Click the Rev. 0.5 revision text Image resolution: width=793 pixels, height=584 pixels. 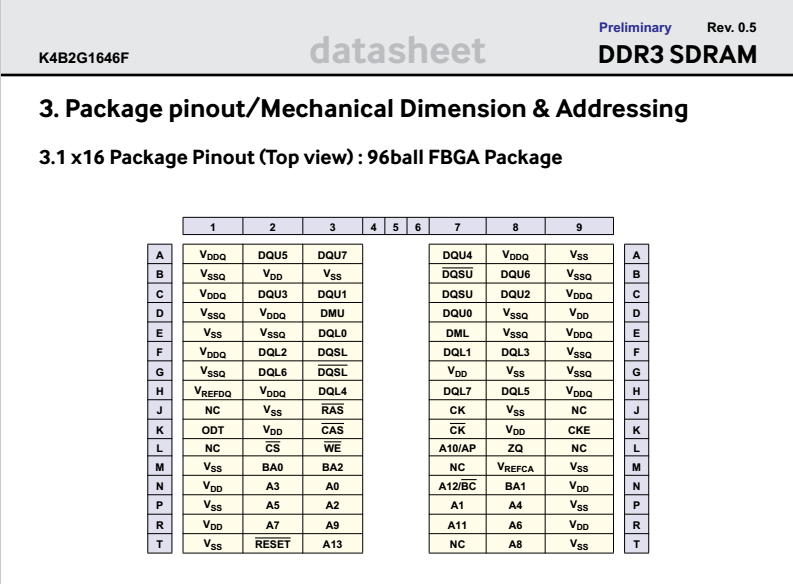[x=731, y=27]
